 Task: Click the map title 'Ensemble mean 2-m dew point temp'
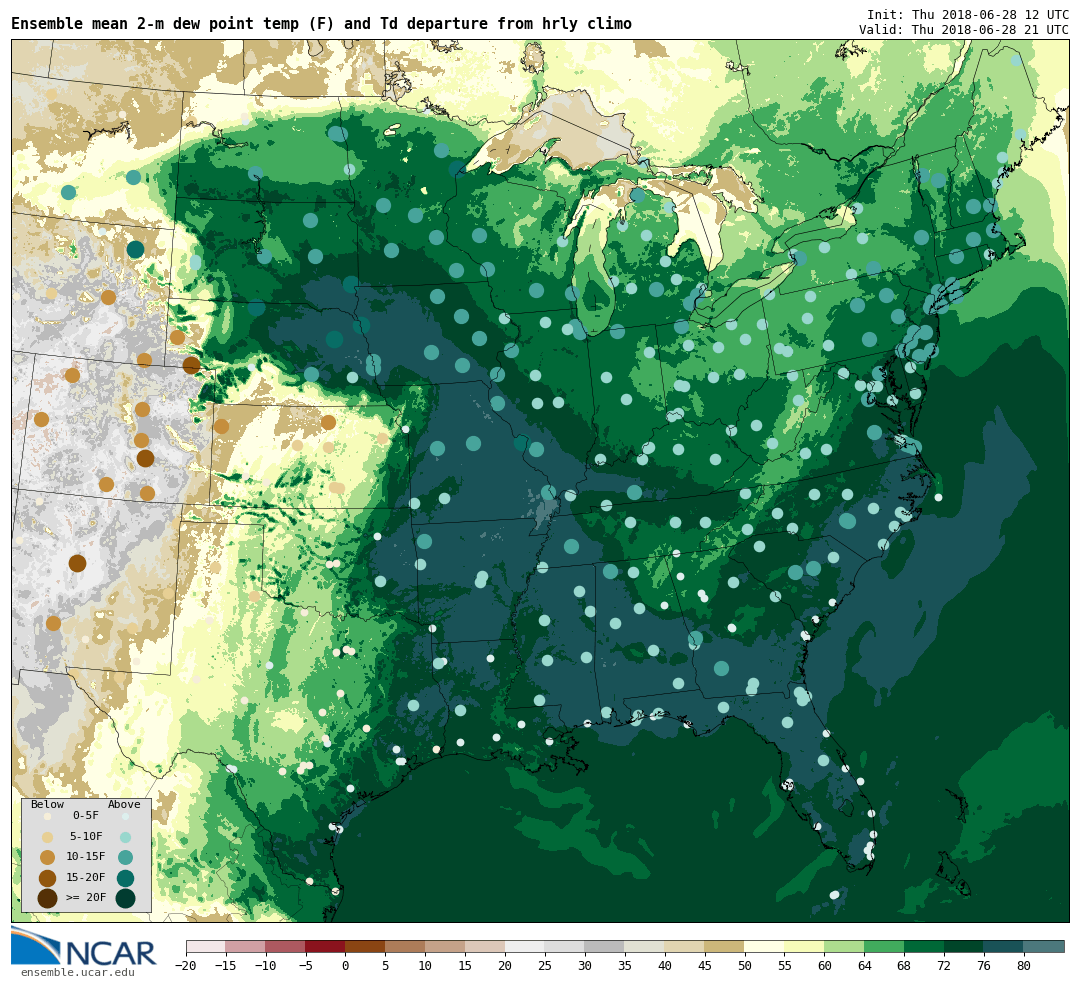tap(157, 24)
